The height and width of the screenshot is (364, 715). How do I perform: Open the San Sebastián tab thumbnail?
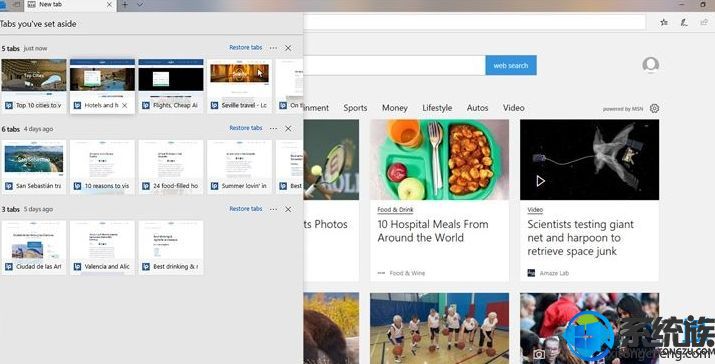(x=33, y=167)
